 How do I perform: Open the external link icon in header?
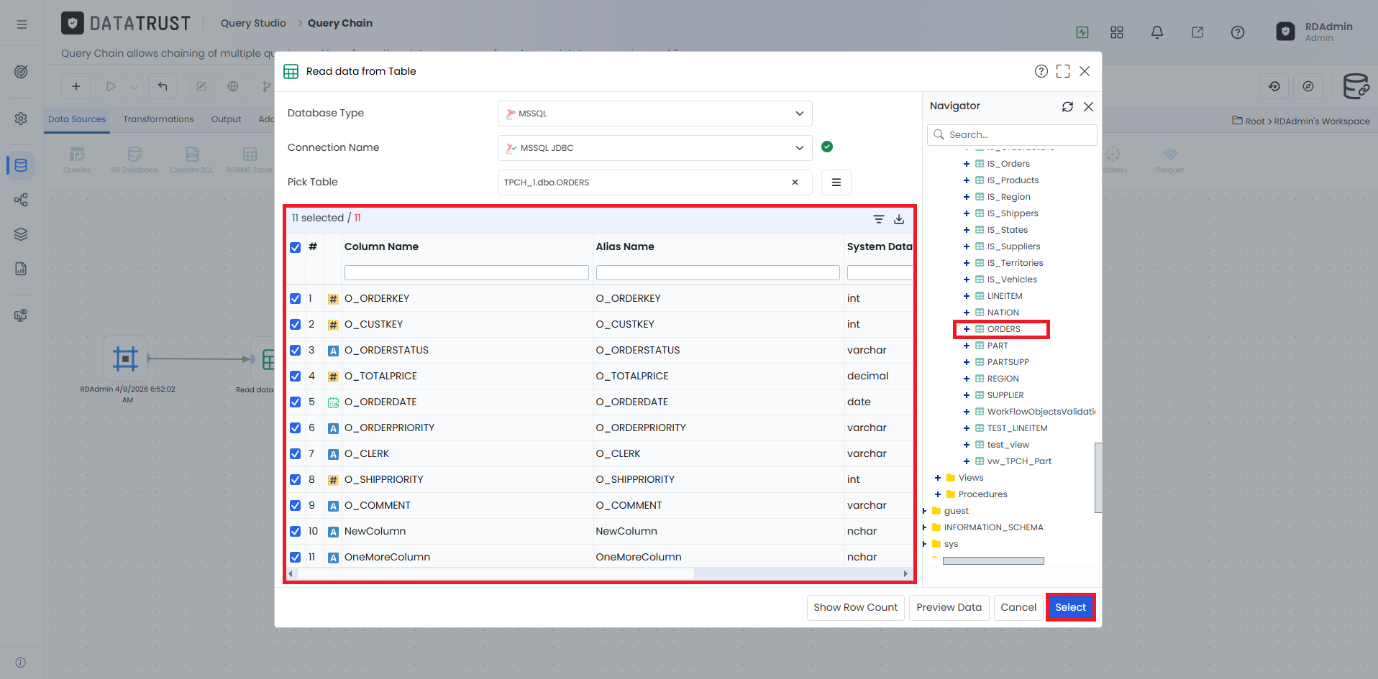point(1197,32)
